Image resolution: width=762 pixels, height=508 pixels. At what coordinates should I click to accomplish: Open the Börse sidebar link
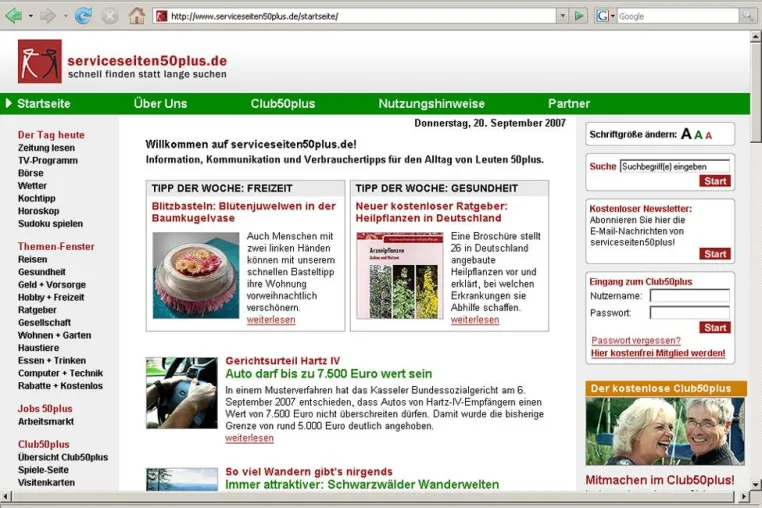(31, 173)
